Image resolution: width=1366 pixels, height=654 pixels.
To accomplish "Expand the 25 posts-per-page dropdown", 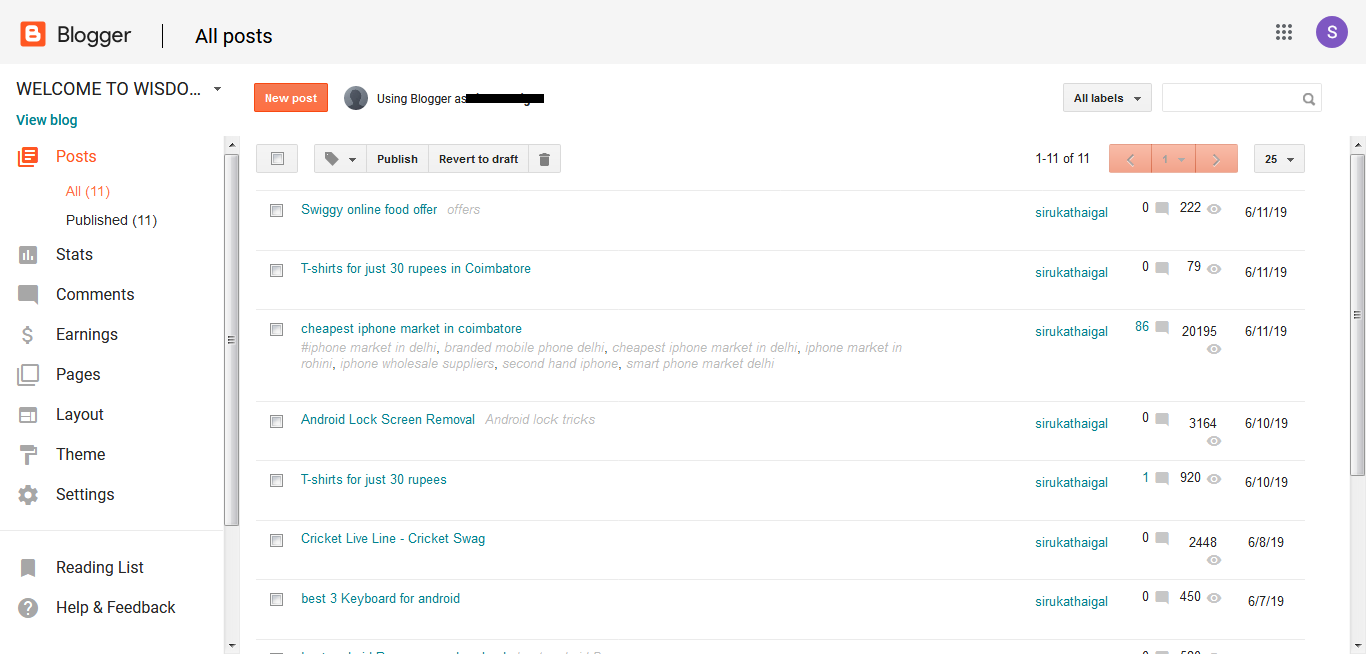I will [x=1278, y=159].
